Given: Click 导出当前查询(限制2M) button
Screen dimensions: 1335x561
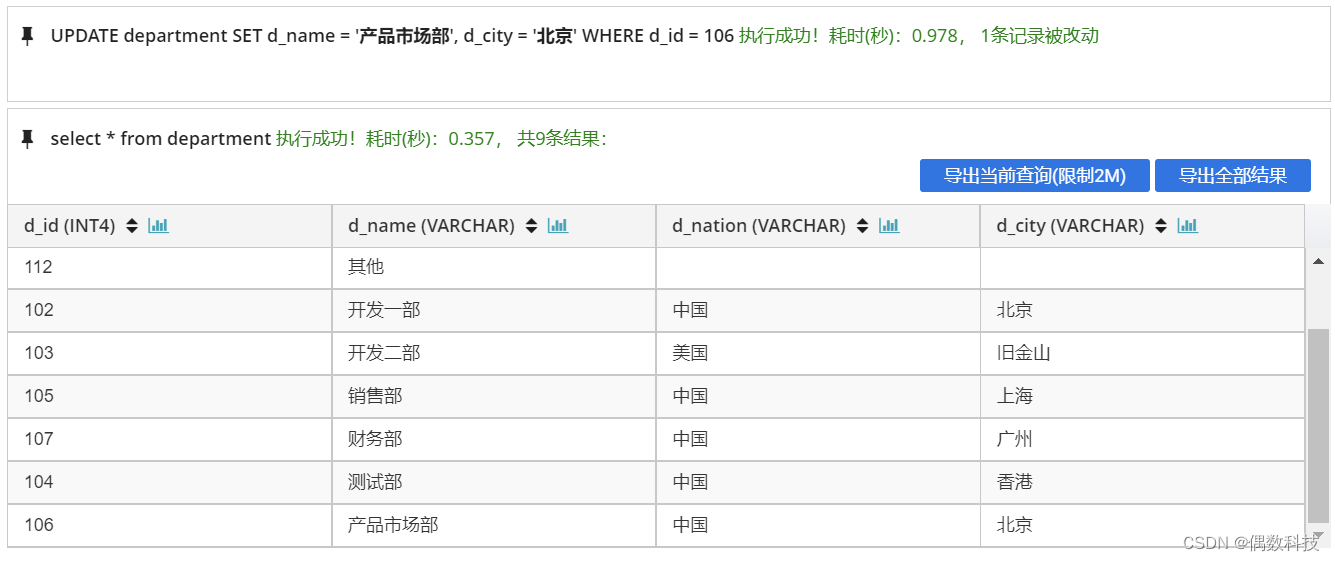Looking at the screenshot, I should coord(1035,176).
